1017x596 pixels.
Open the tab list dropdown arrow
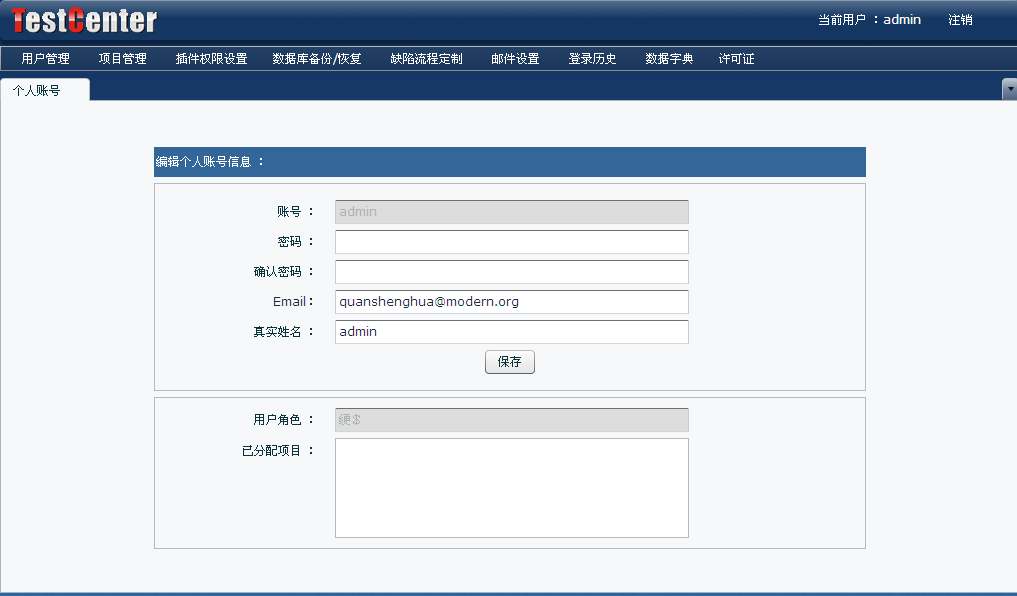click(x=1009, y=89)
